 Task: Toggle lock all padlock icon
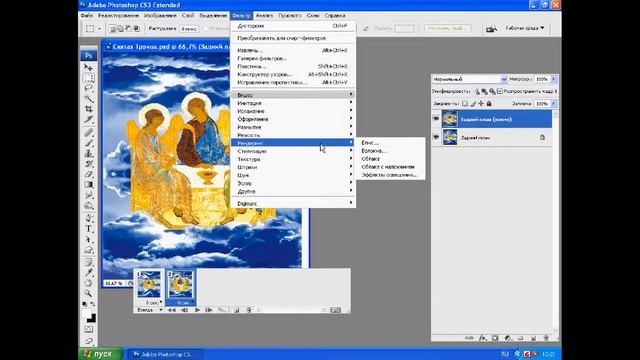[489, 104]
